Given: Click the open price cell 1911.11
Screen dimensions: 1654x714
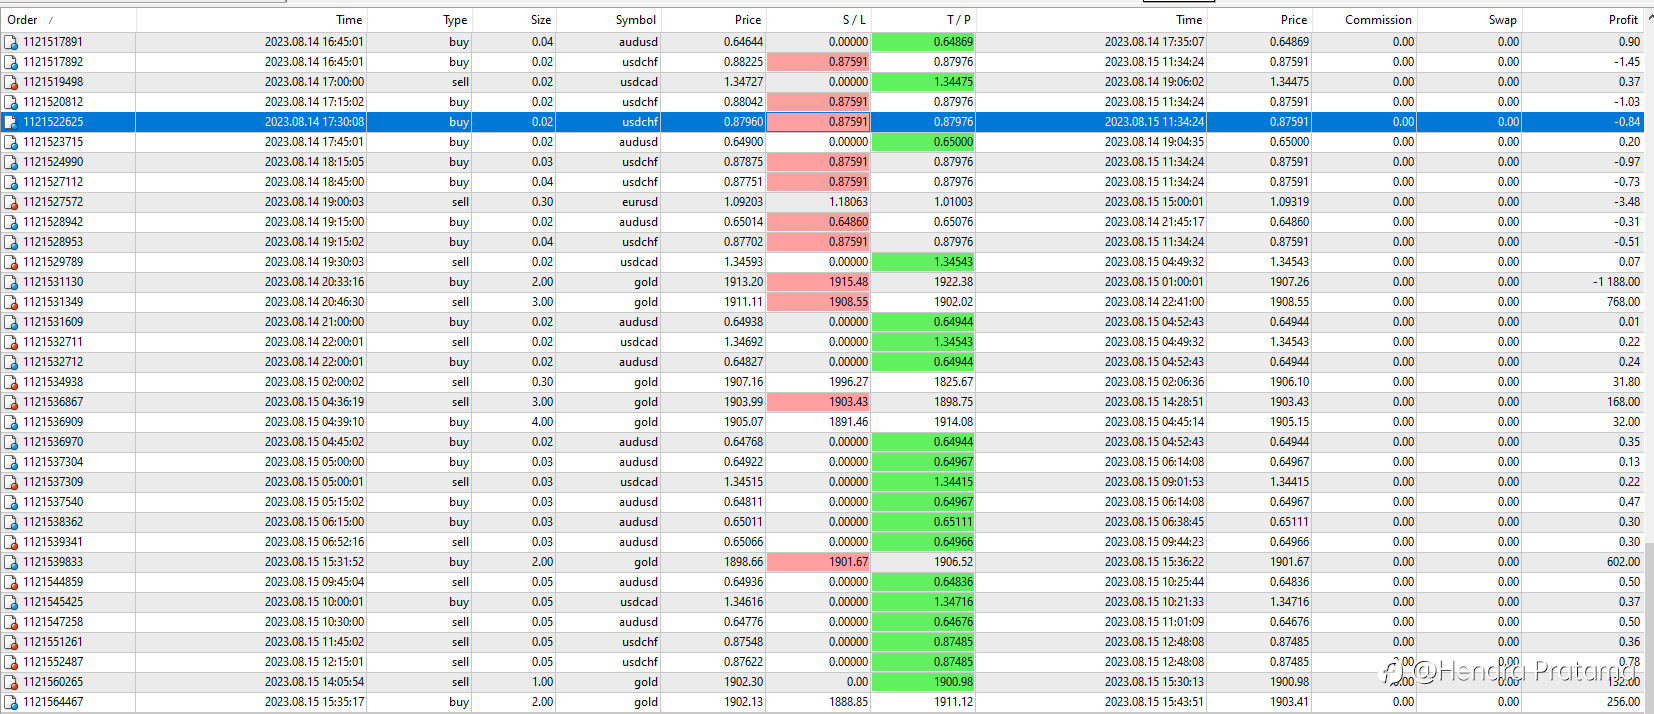Looking at the screenshot, I should (x=714, y=302).
